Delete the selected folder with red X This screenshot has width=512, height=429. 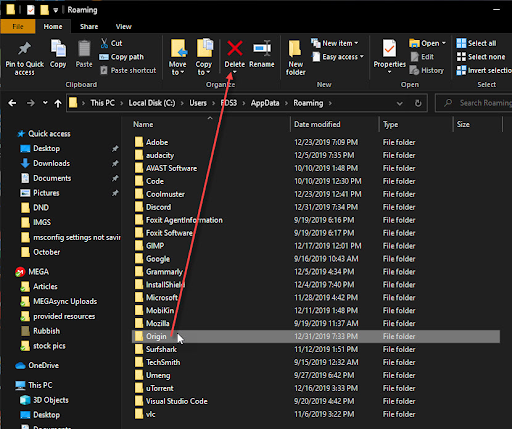click(x=235, y=48)
